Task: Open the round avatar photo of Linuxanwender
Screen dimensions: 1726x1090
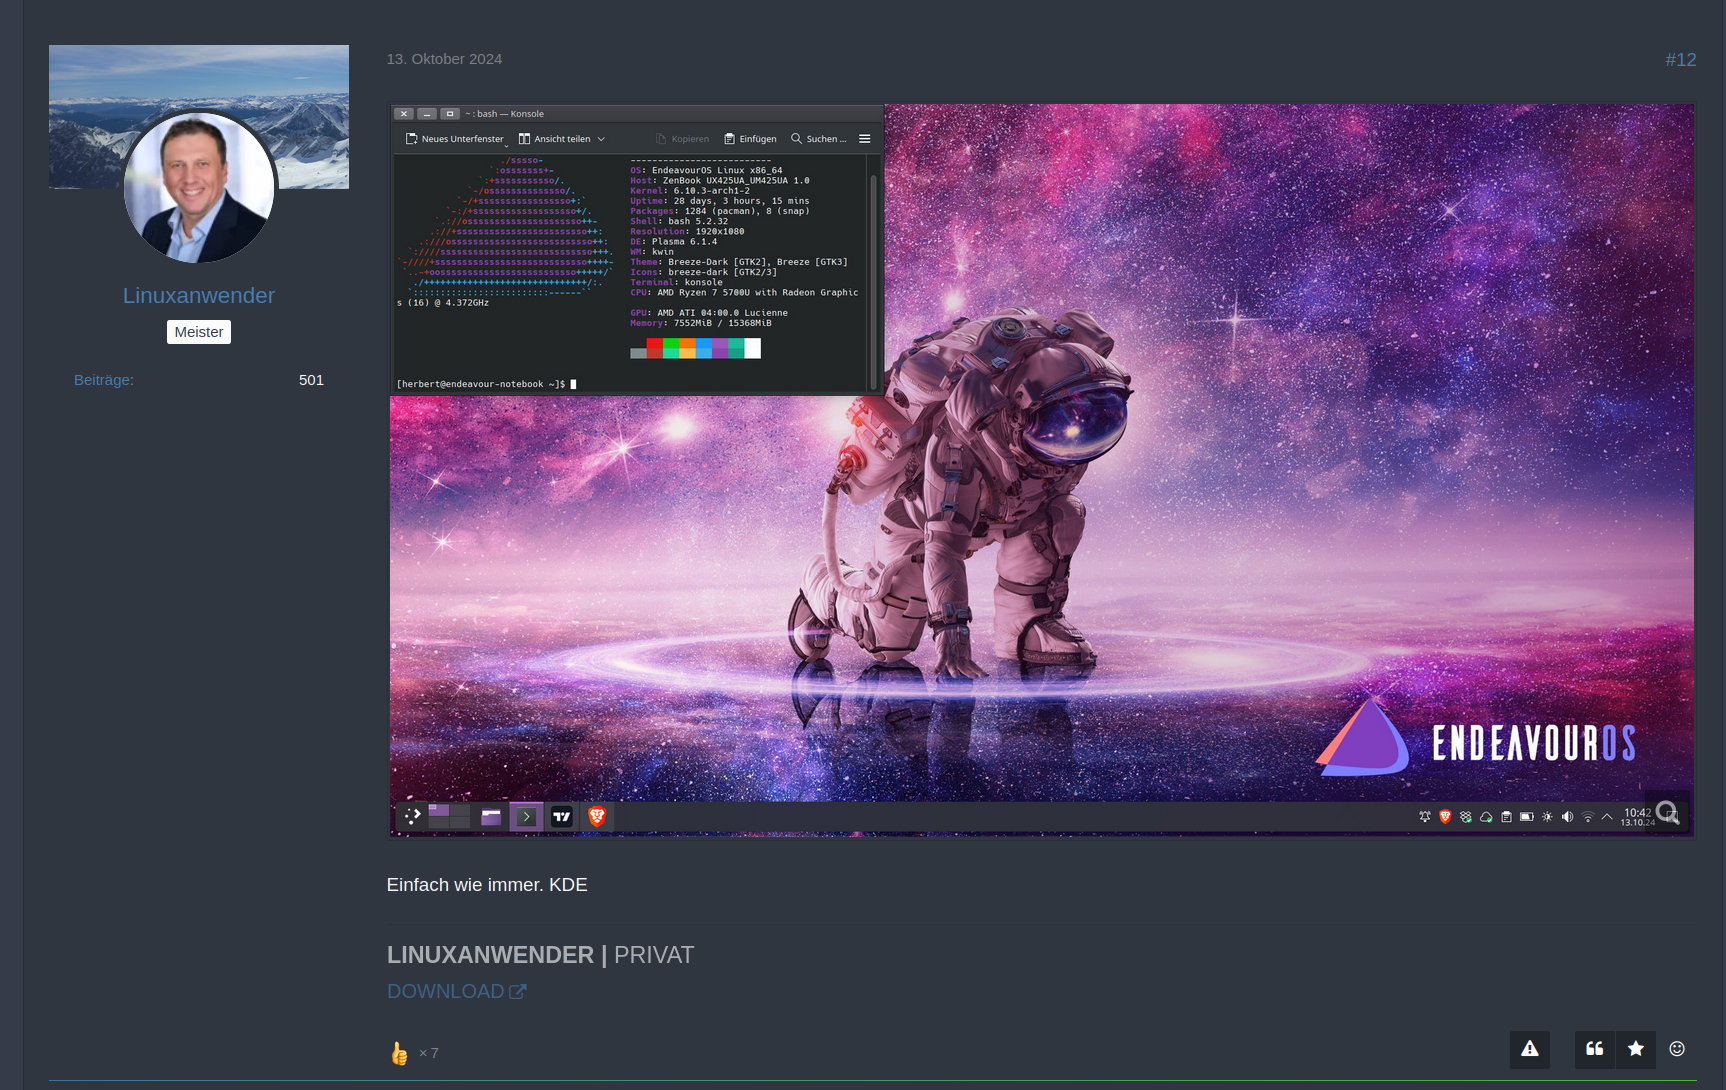Action: tap(199, 187)
